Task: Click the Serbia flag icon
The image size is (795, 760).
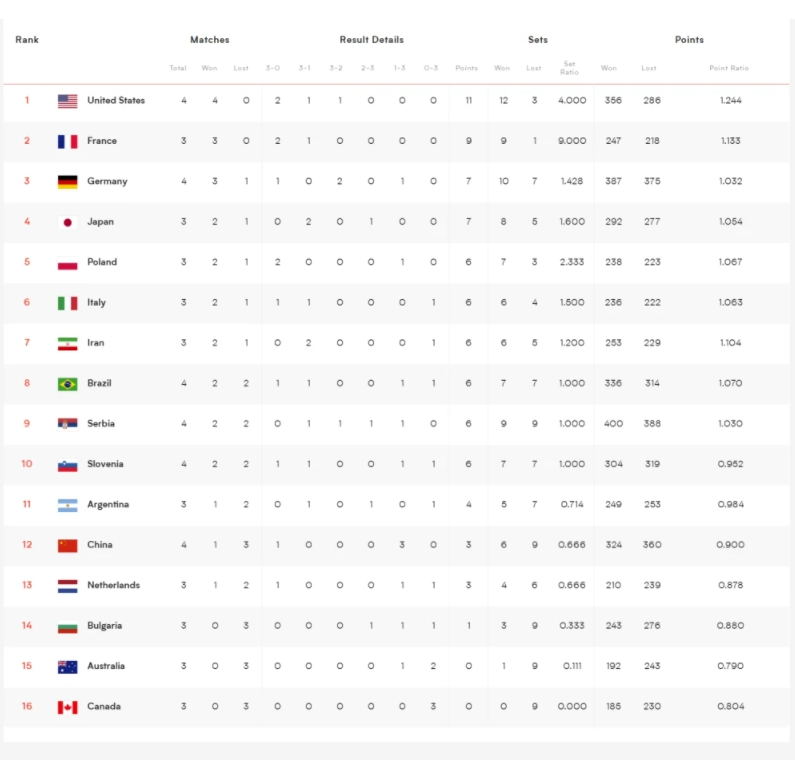Action: (67, 424)
